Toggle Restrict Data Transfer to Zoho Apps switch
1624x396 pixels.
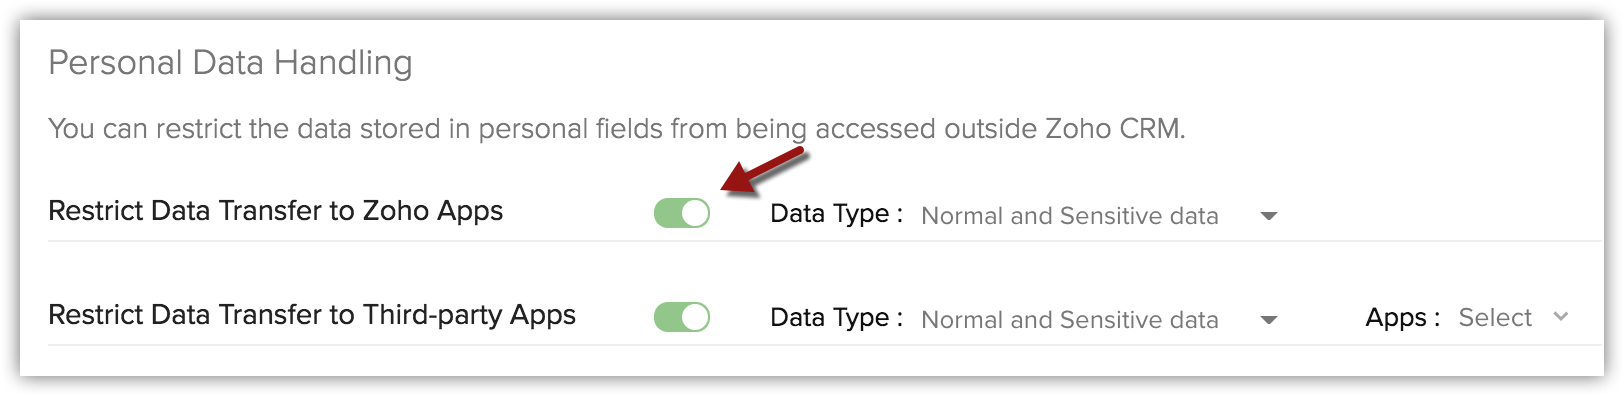point(682,213)
